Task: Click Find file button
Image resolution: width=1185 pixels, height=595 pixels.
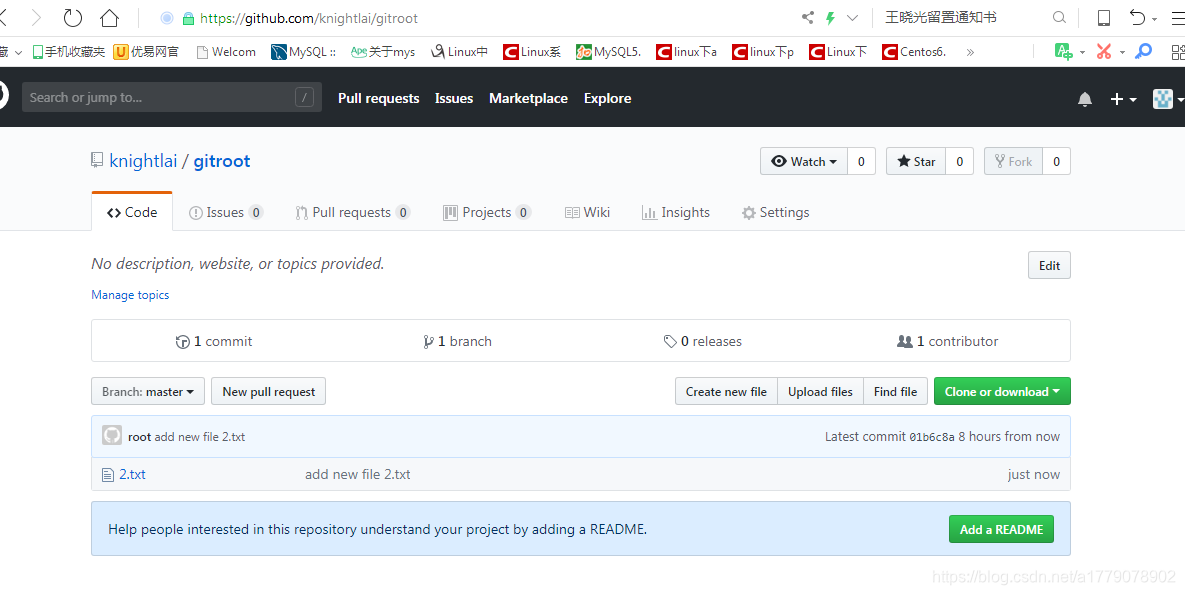Action: [895, 392]
